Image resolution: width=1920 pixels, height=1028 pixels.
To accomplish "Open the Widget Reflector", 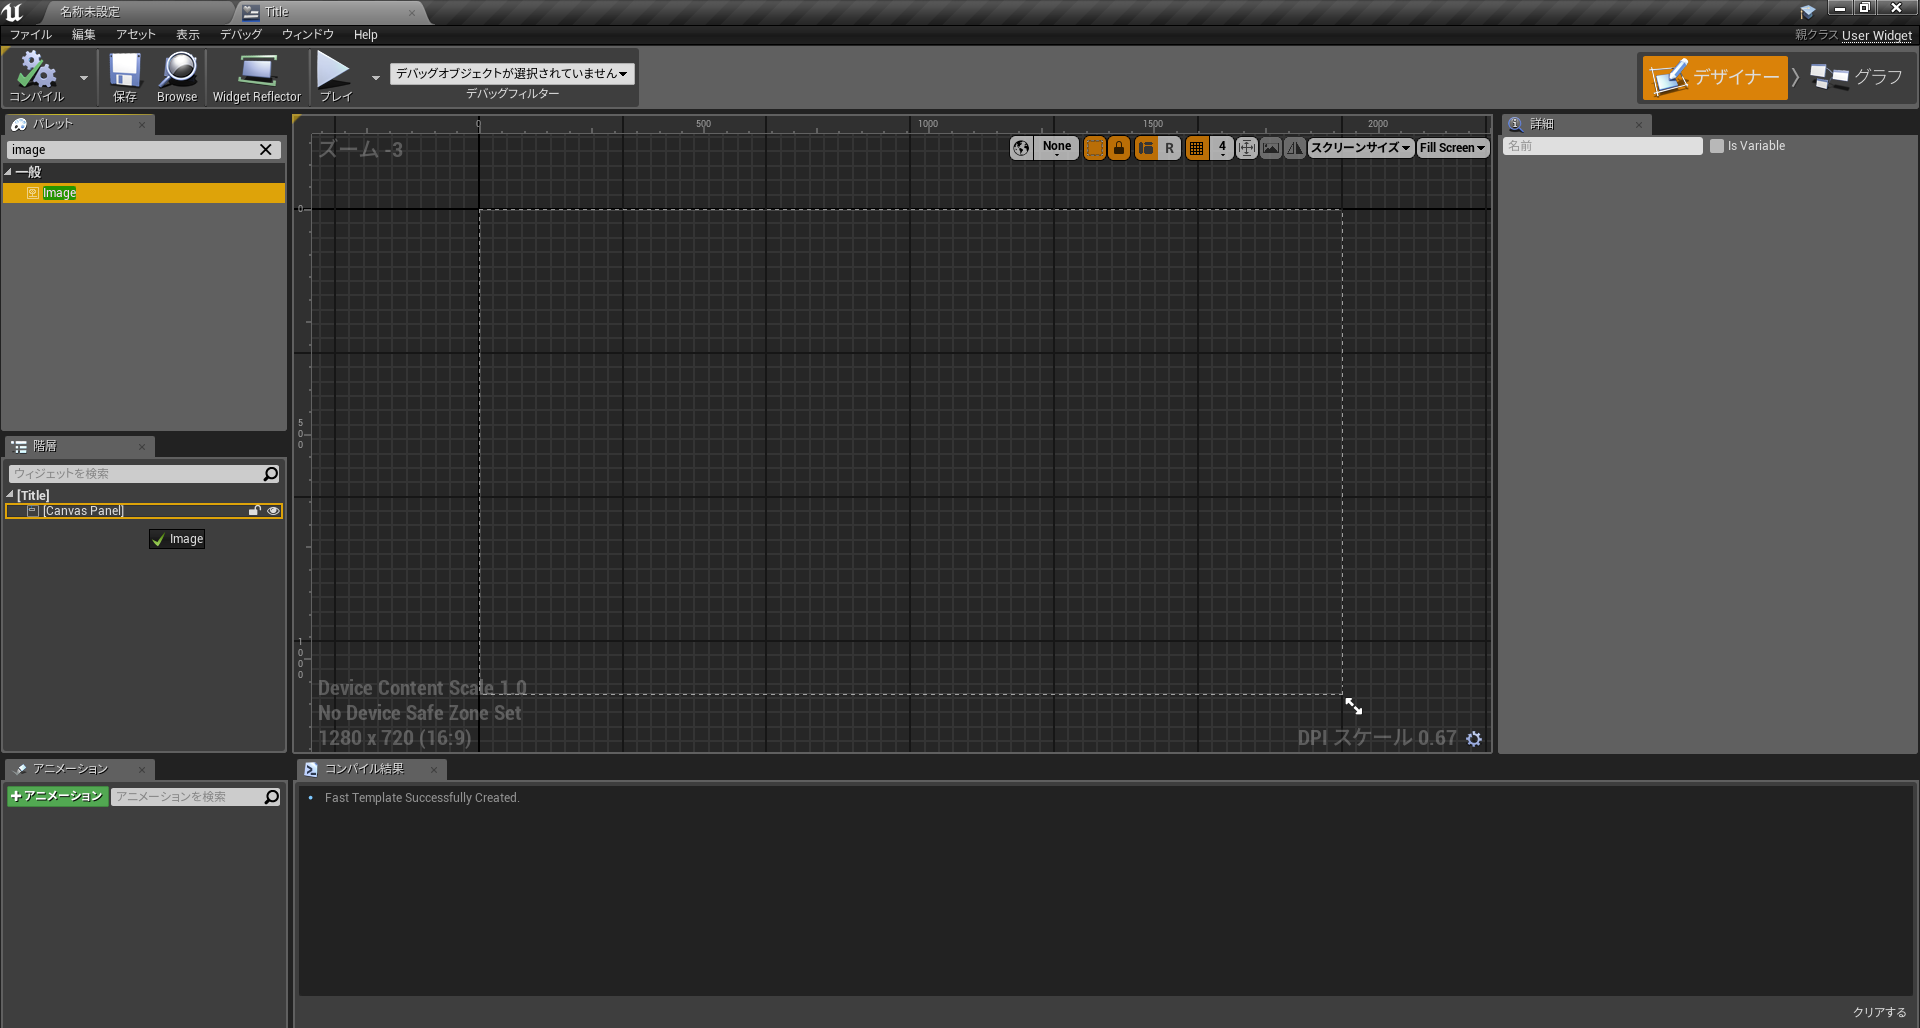I will (256, 76).
